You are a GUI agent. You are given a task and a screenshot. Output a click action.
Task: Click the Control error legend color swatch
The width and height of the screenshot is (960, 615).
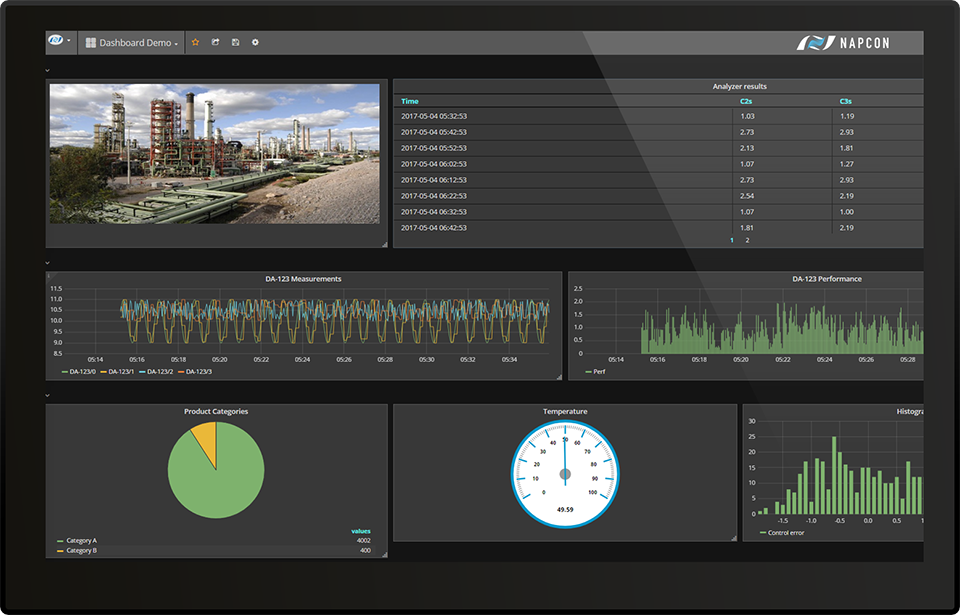tap(762, 533)
